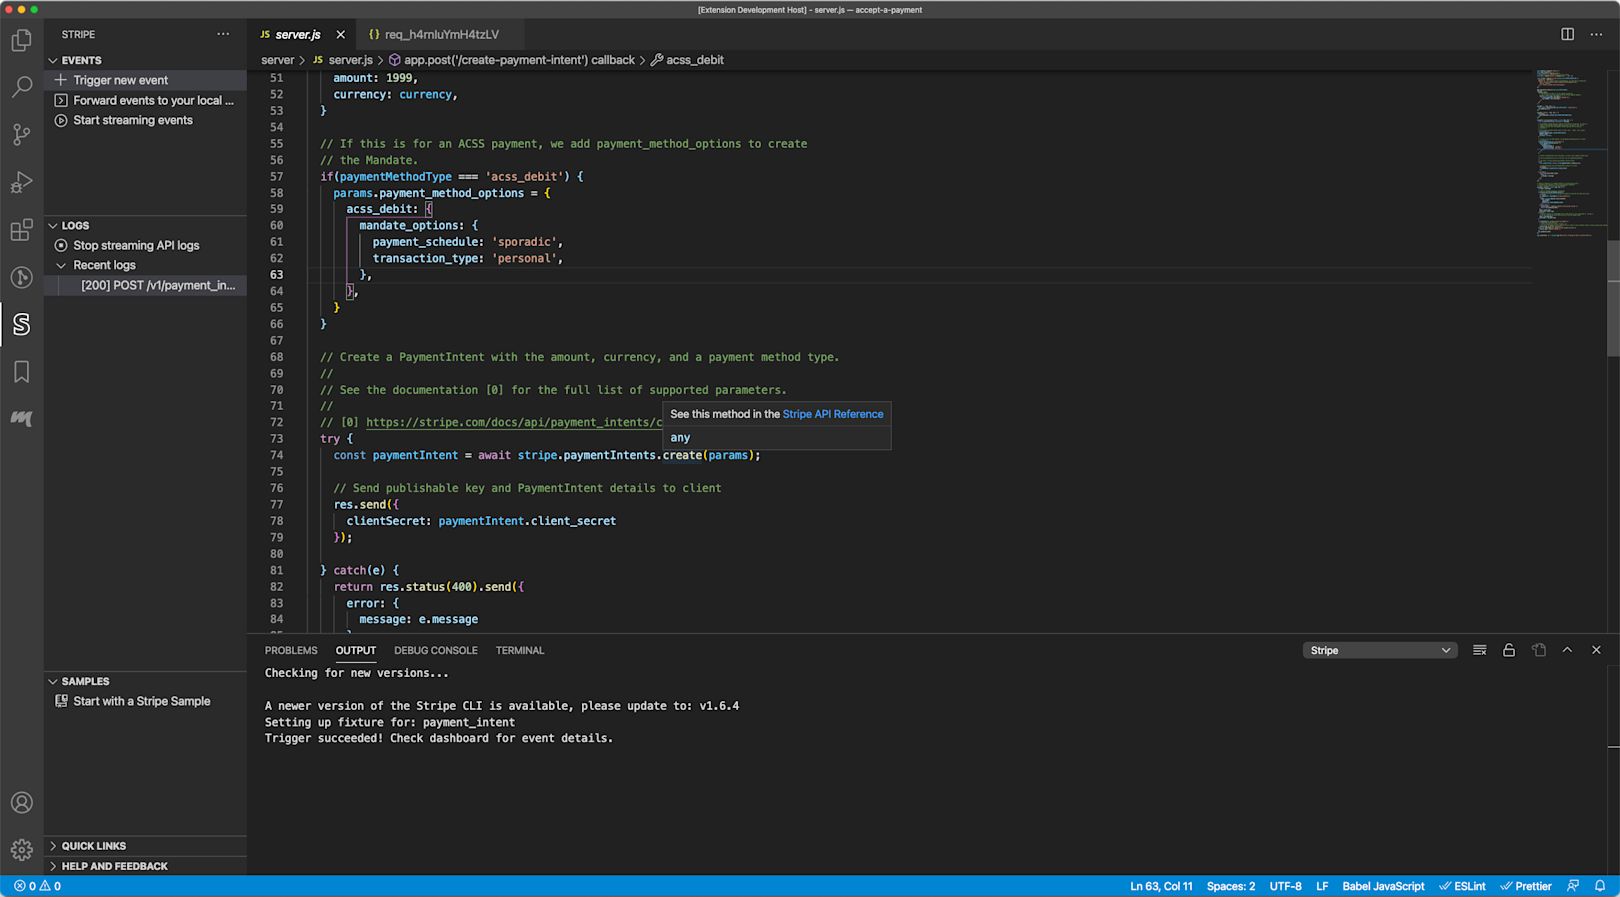Start streaming events
Screen dimensions: 1620x897
click(132, 120)
